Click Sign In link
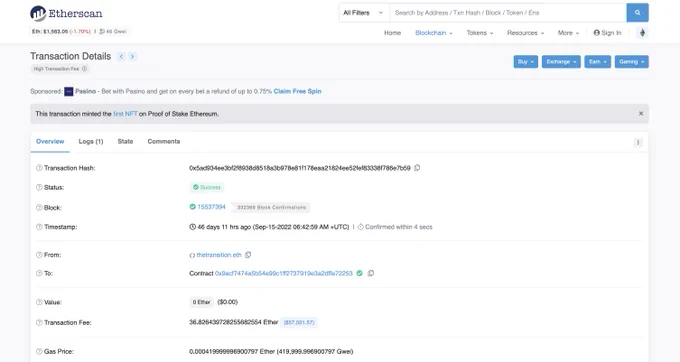Image resolution: width=680 pixels, height=362 pixels. tap(607, 33)
